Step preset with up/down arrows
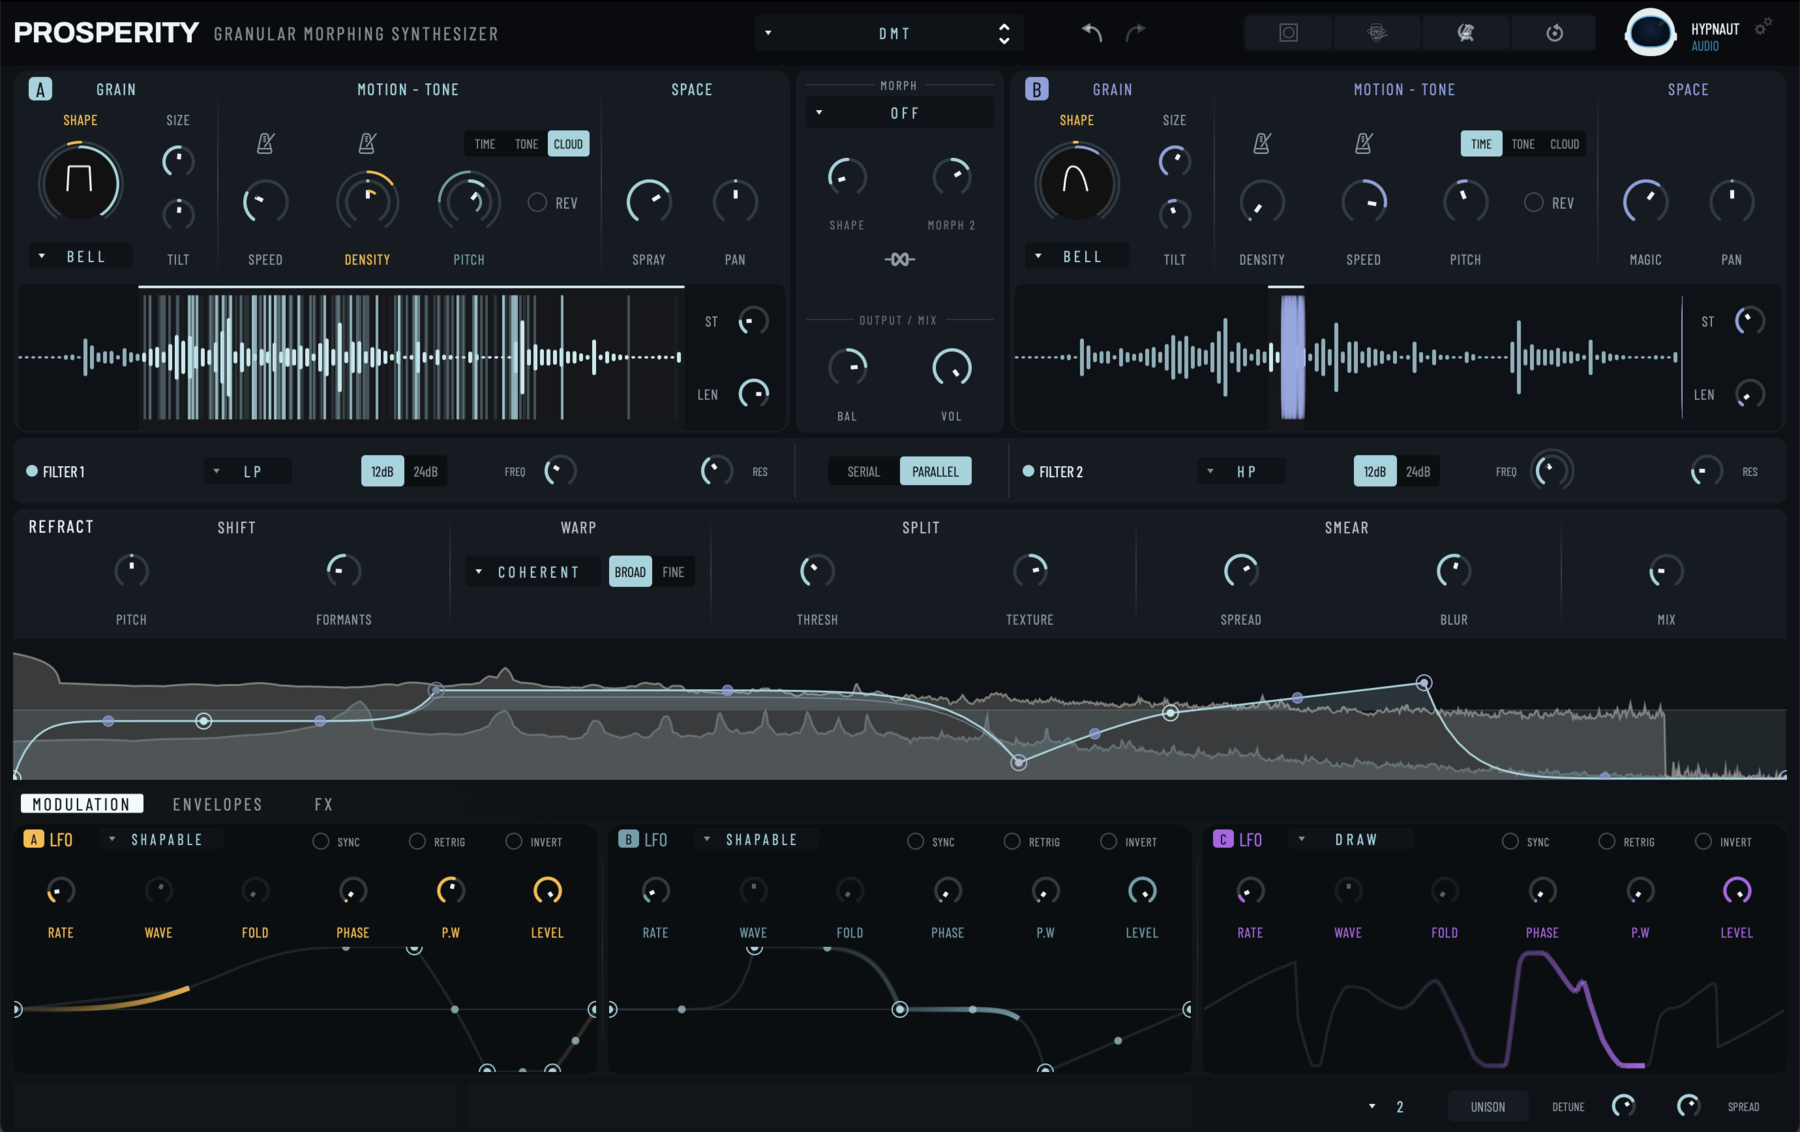Image resolution: width=1800 pixels, height=1132 pixels. coord(1004,34)
